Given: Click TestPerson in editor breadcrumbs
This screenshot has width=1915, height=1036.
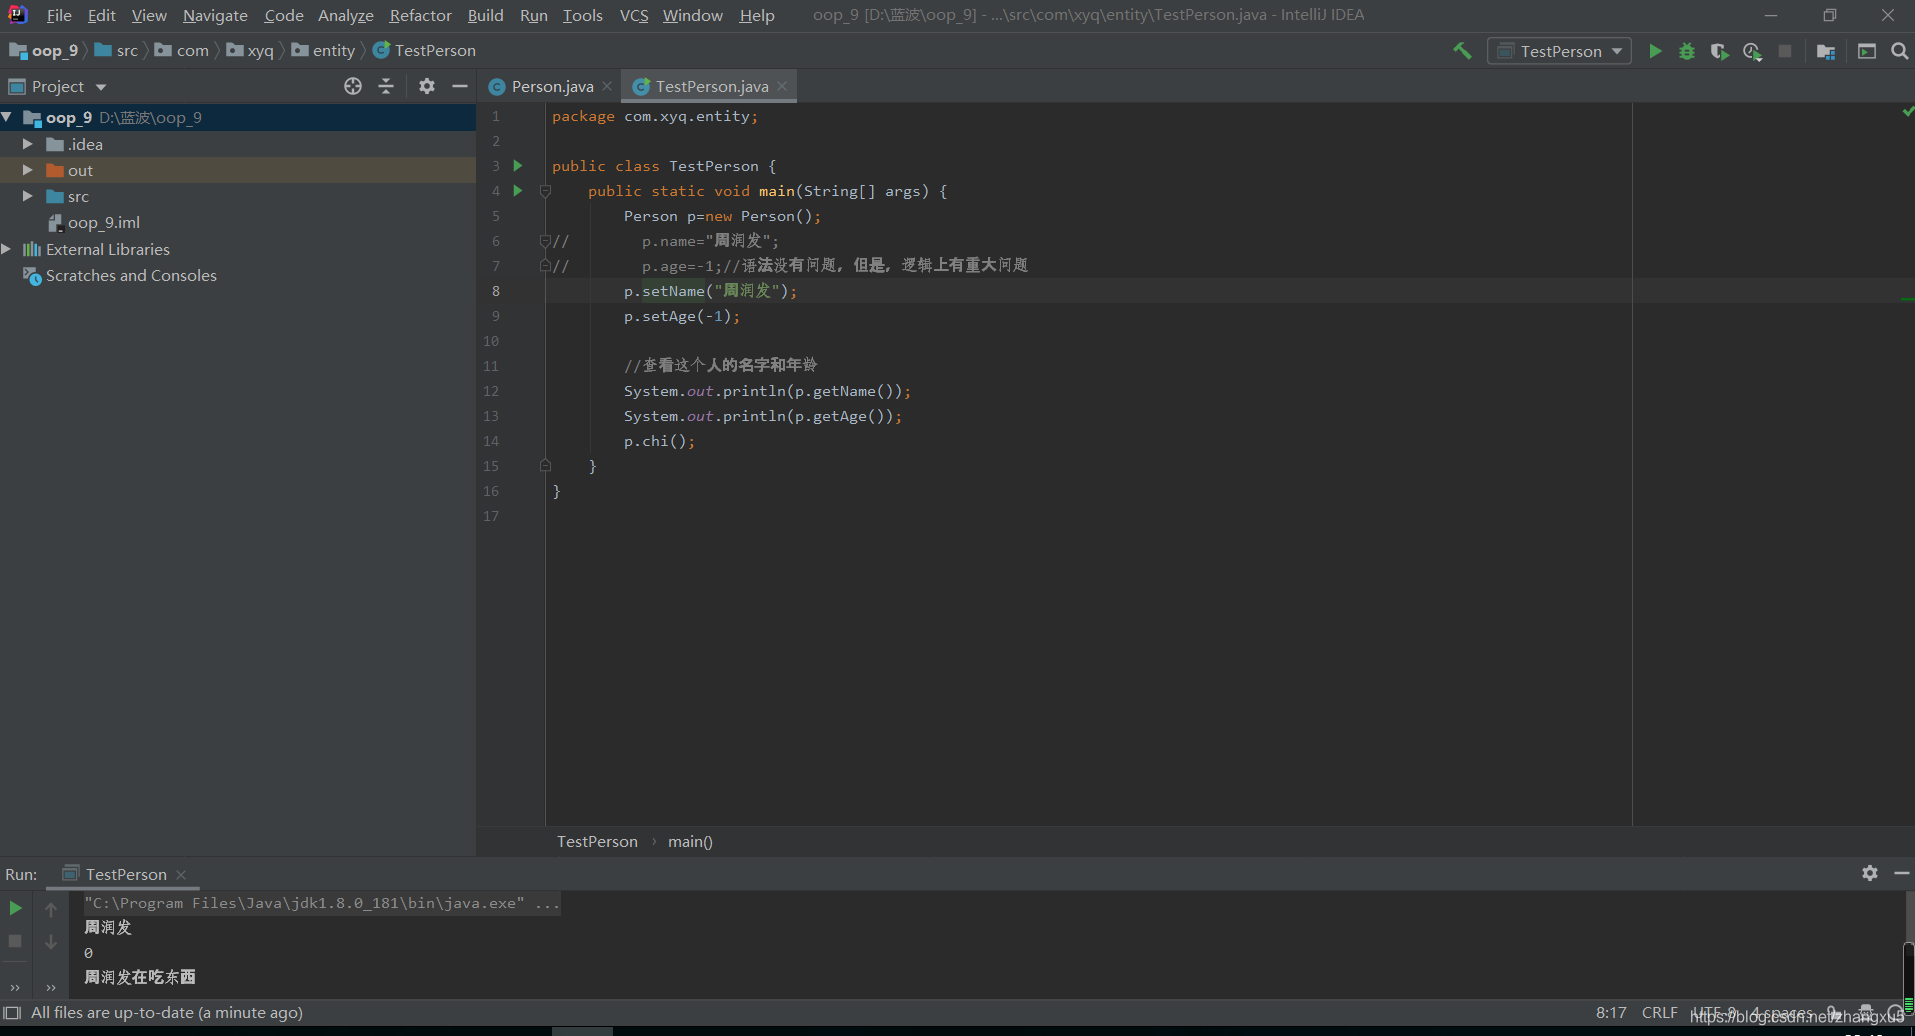Looking at the screenshot, I should [597, 841].
